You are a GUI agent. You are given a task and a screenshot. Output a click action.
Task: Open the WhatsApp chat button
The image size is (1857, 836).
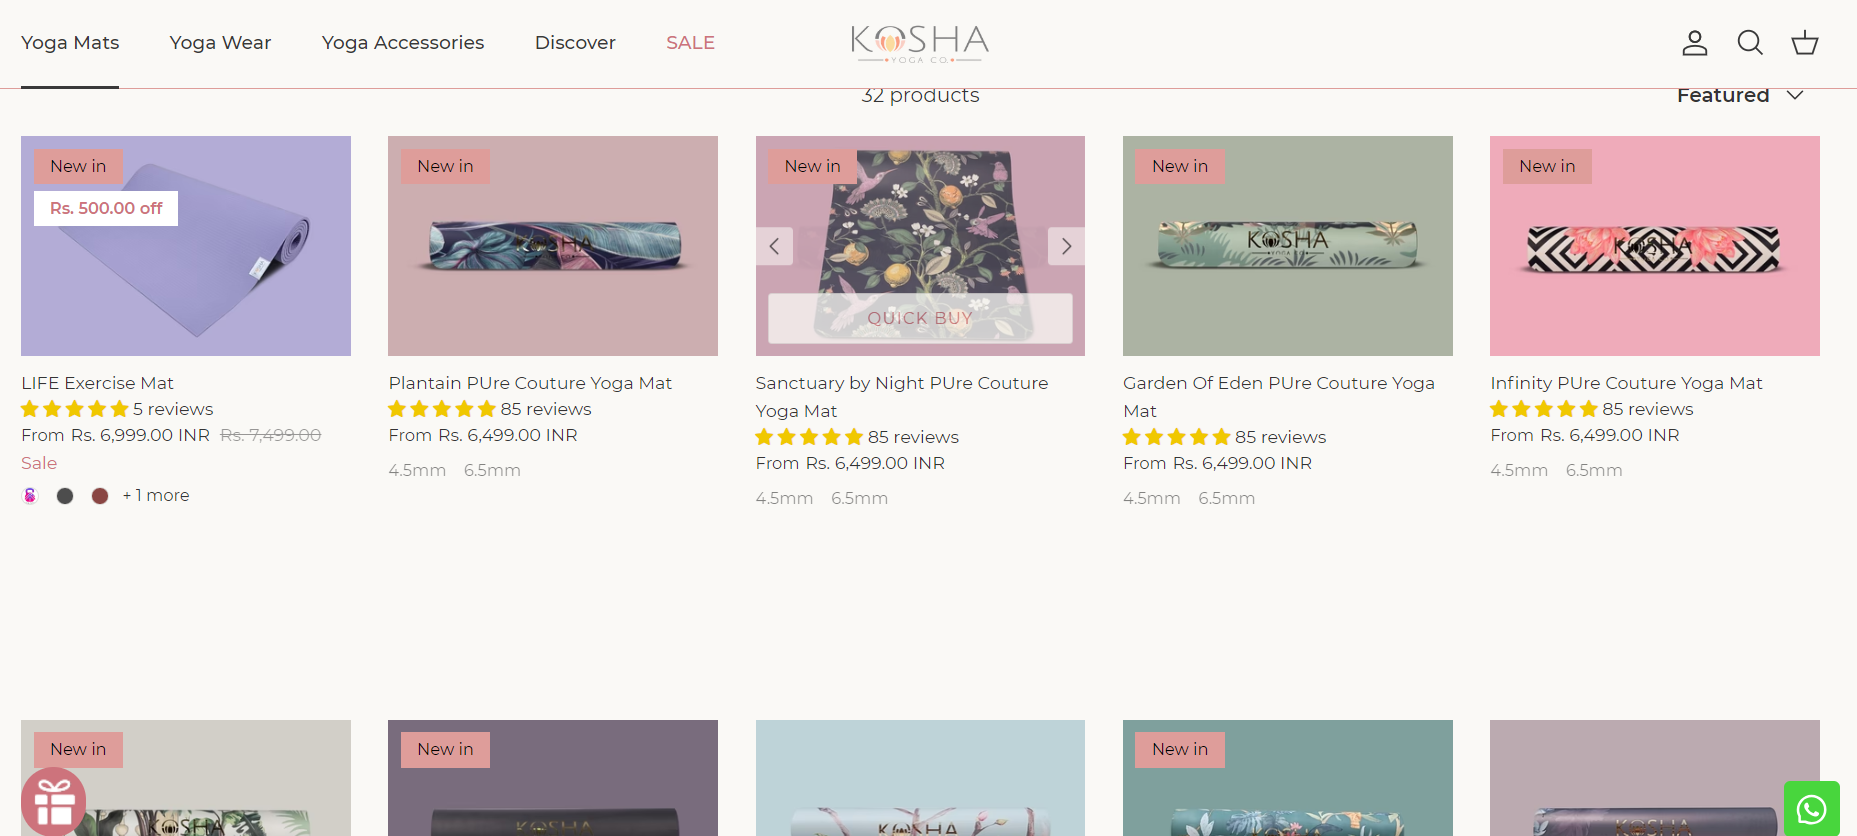pos(1811,808)
